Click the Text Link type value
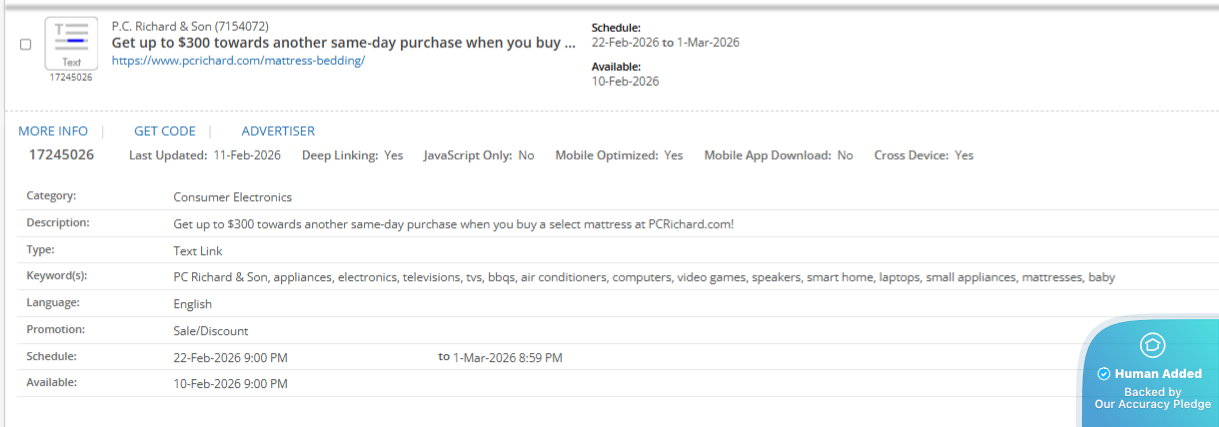The image size is (1219, 427). 198,251
